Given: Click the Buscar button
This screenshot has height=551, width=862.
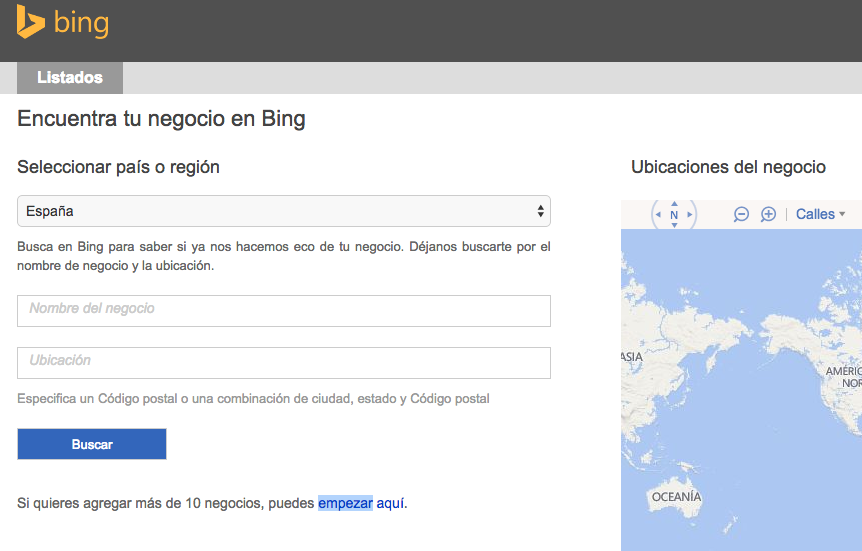Looking at the screenshot, I should click(92, 444).
